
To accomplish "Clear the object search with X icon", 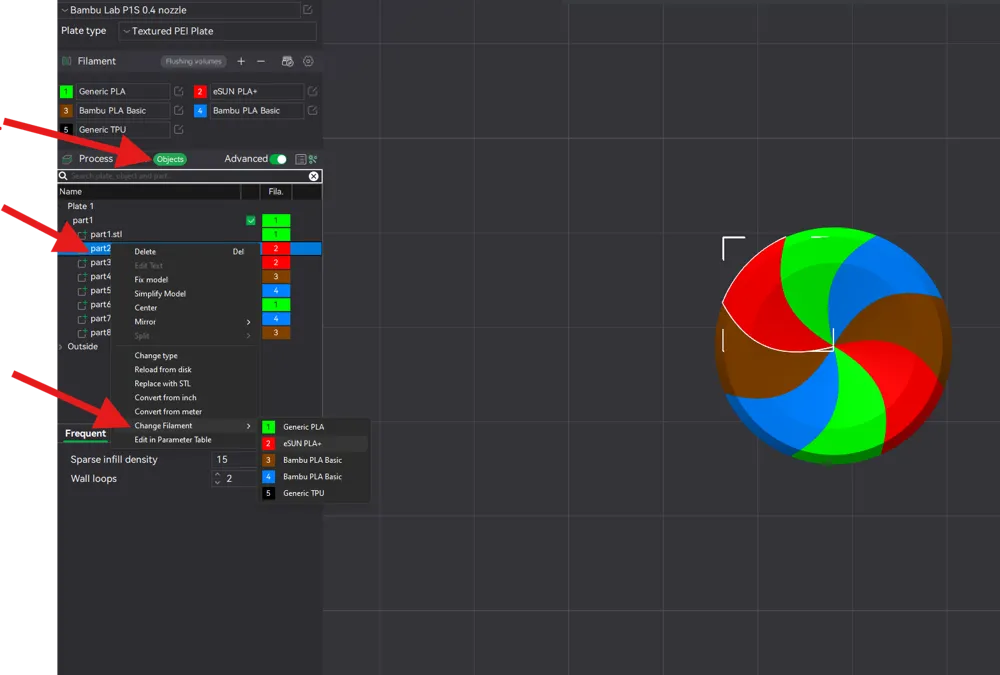I will pyautogui.click(x=313, y=176).
